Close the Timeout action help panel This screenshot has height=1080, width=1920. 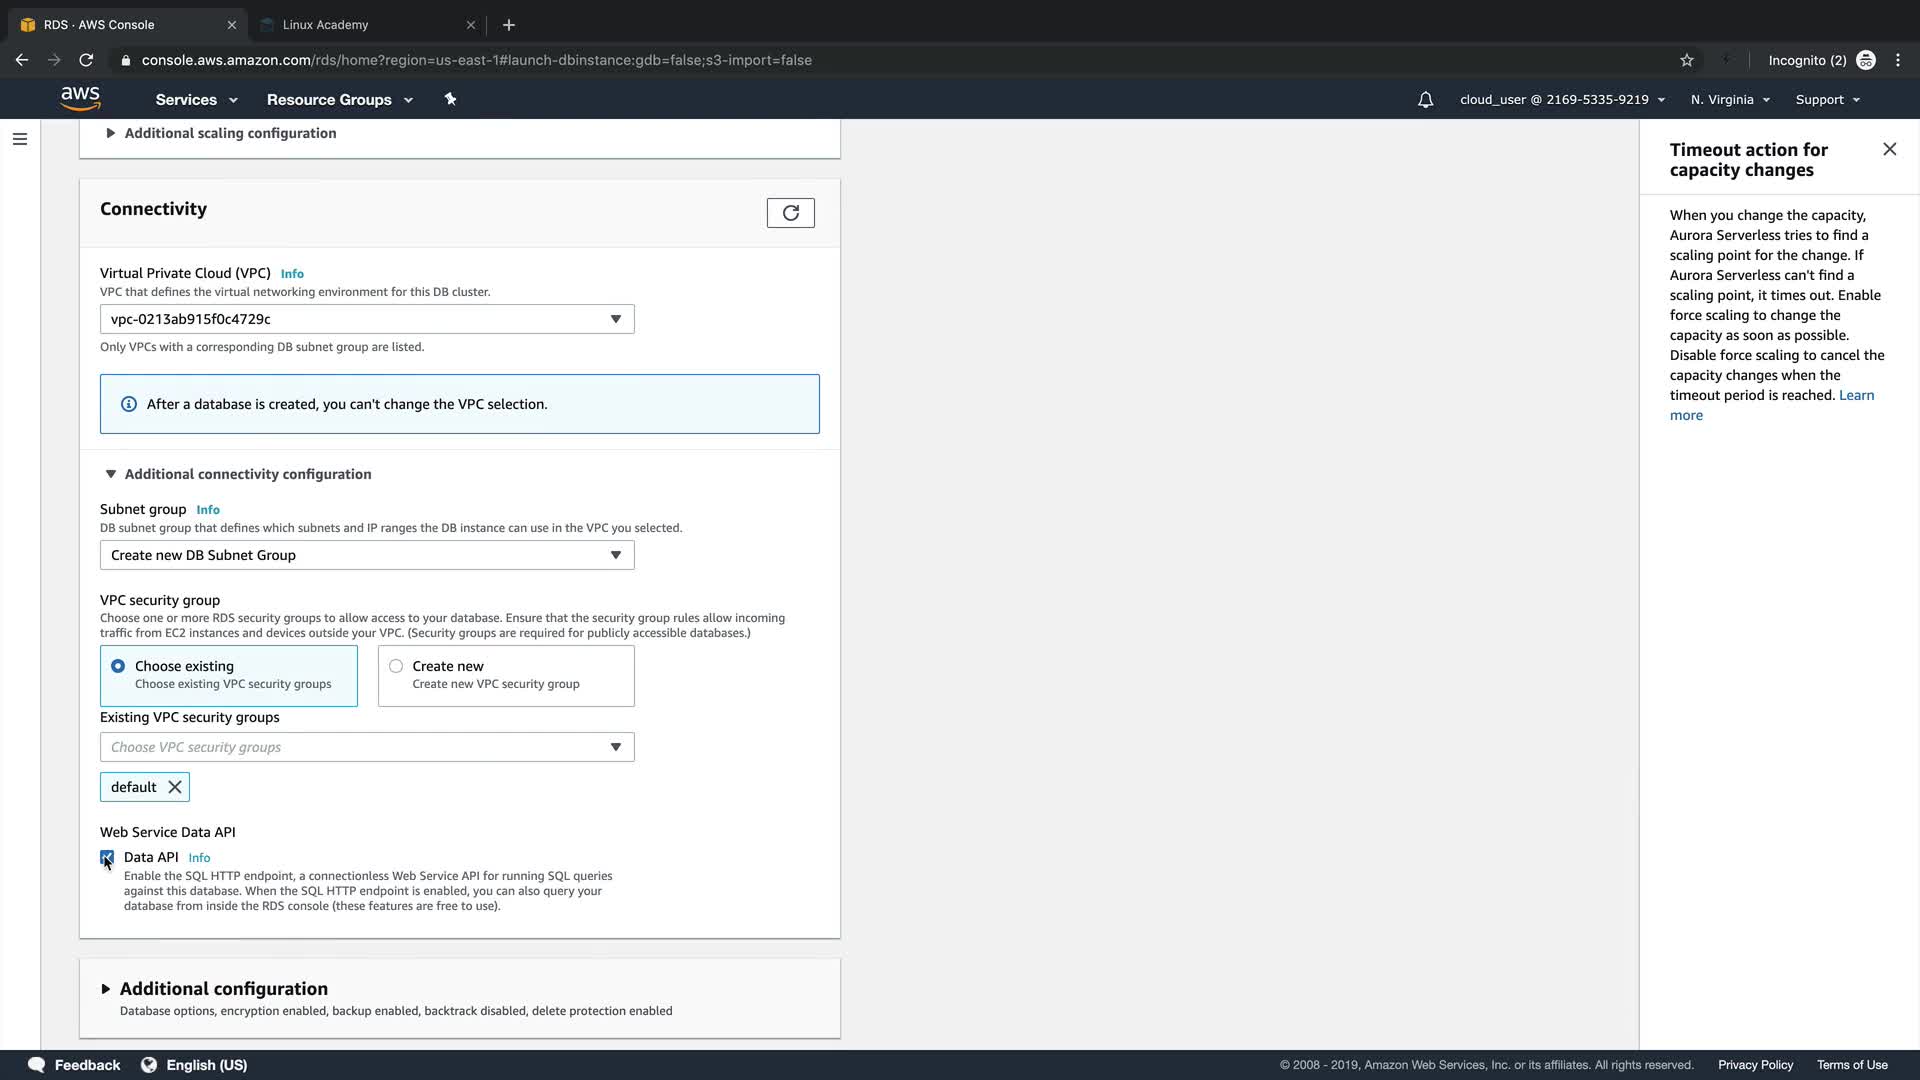pos(1889,149)
